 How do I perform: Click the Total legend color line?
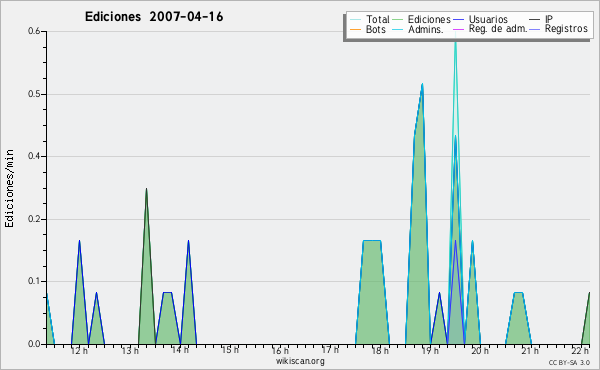click(x=355, y=20)
